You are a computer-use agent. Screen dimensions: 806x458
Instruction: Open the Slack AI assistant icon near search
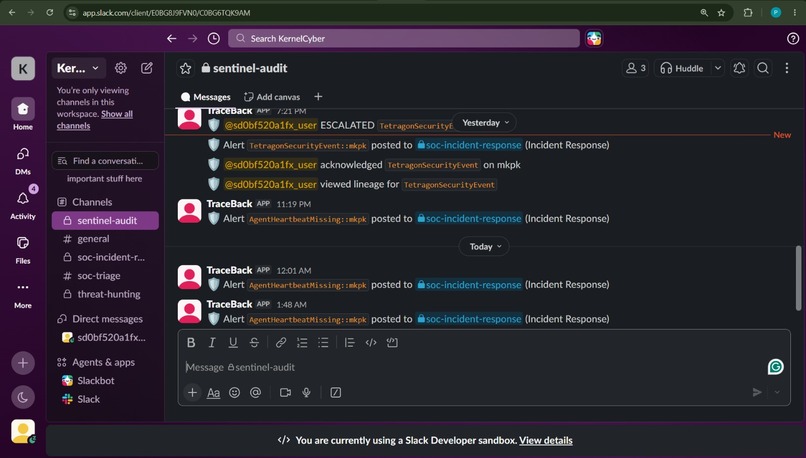point(594,39)
